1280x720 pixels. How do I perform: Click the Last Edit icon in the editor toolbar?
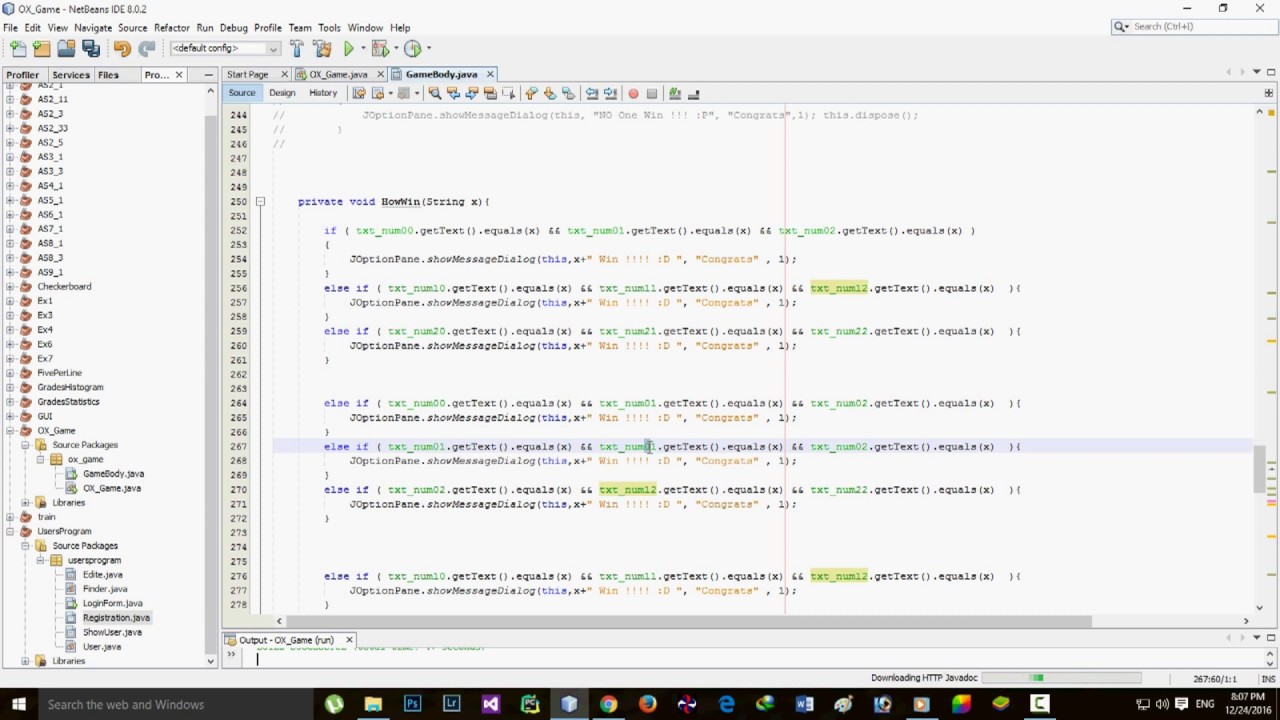(x=359, y=93)
